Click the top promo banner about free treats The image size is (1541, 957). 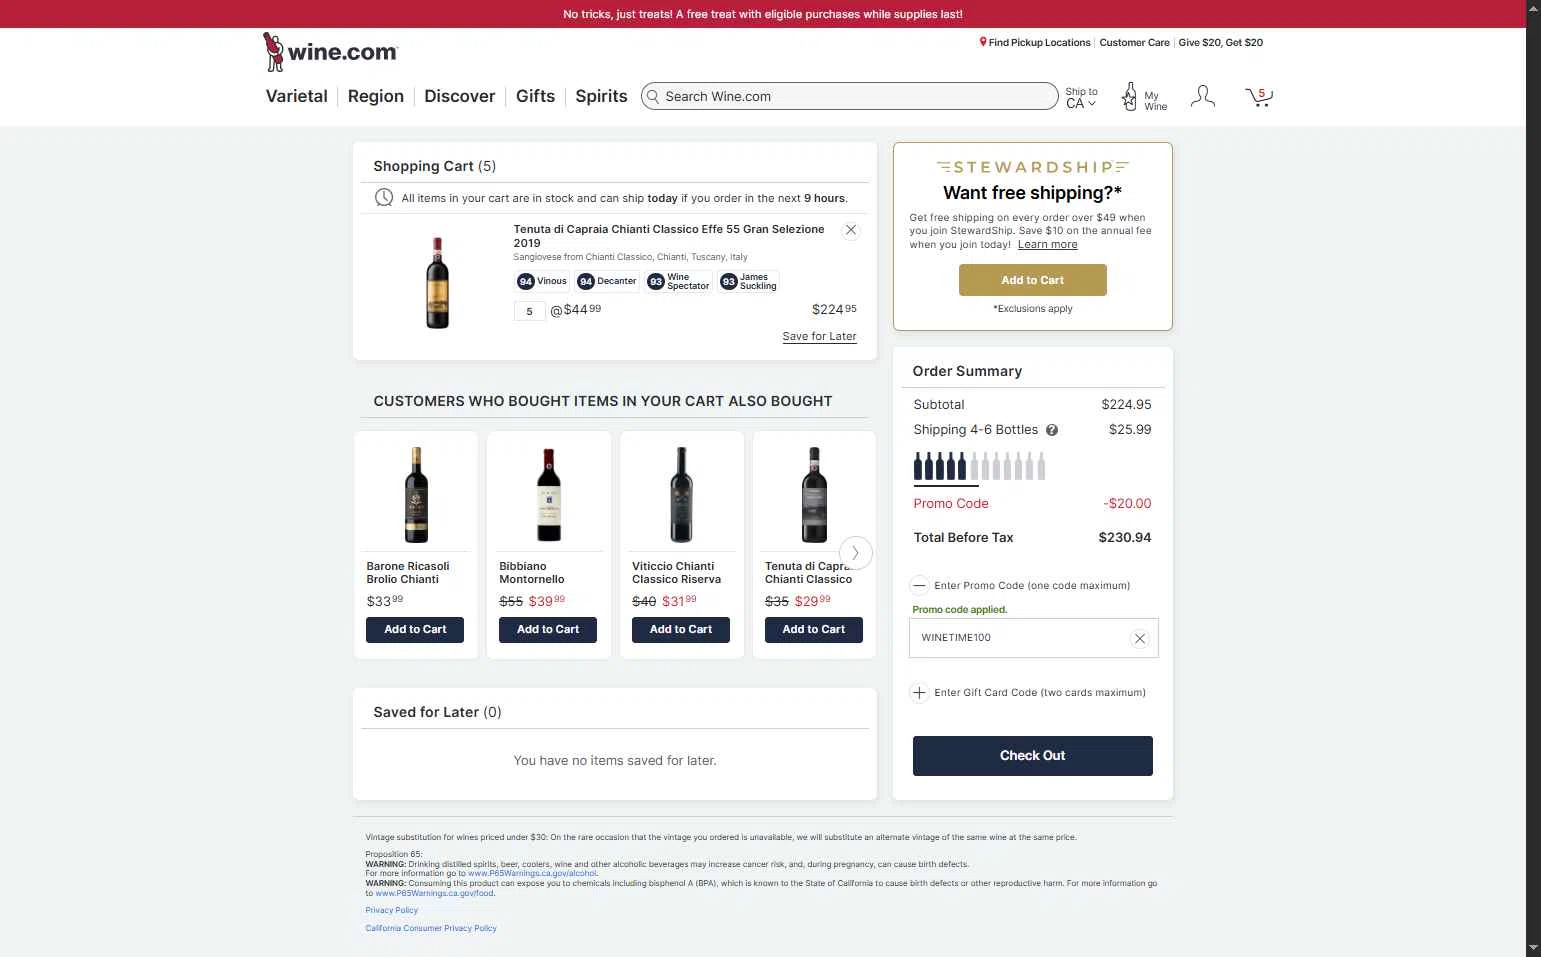(763, 14)
